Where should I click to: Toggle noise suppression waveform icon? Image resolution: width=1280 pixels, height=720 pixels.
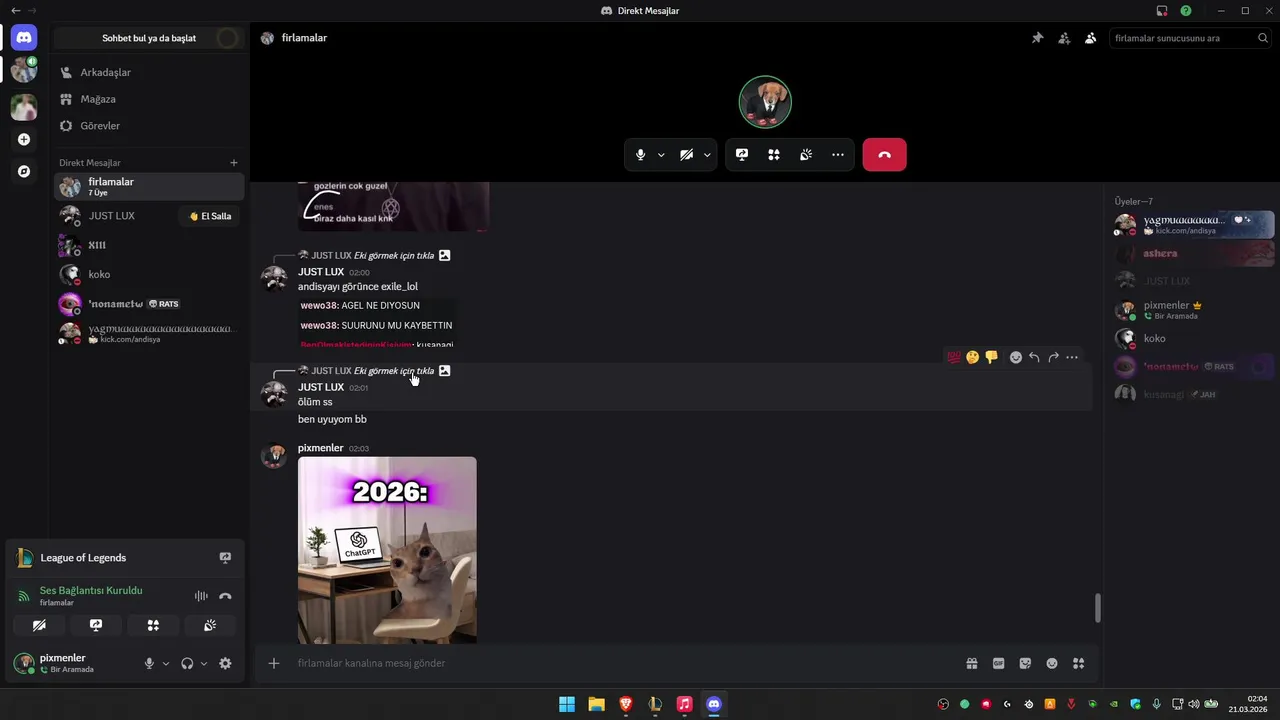201,596
